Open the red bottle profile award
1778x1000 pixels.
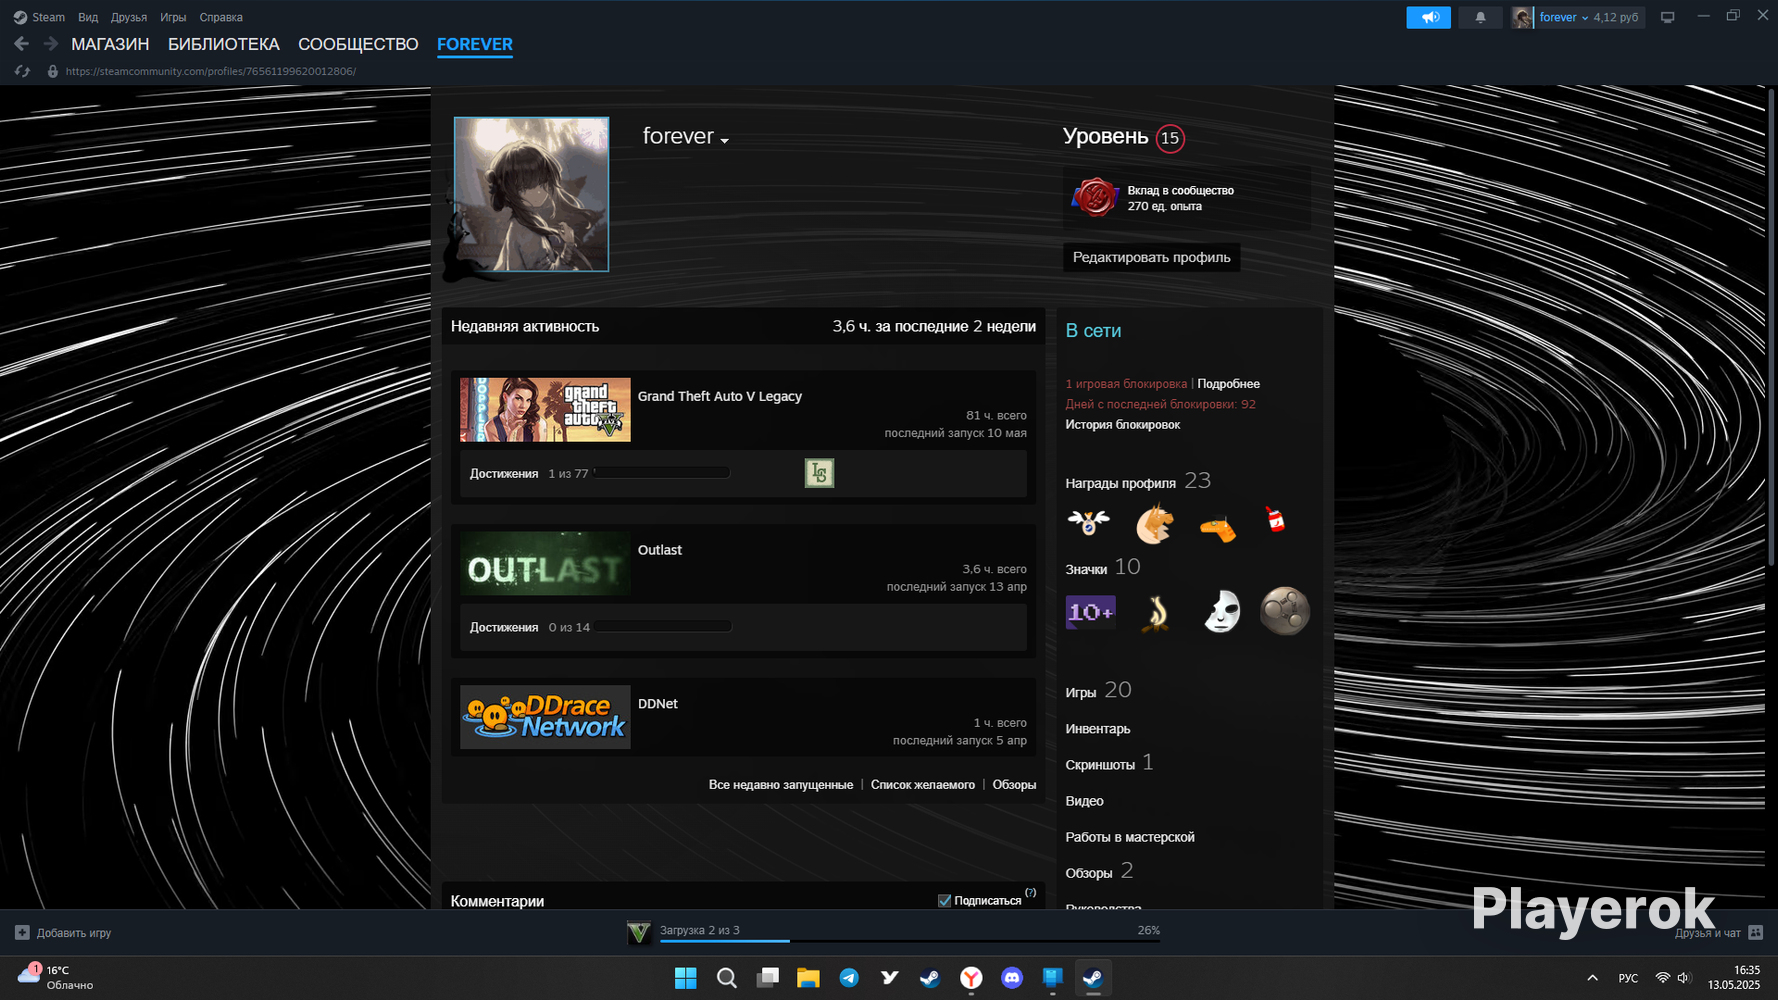tap(1275, 519)
